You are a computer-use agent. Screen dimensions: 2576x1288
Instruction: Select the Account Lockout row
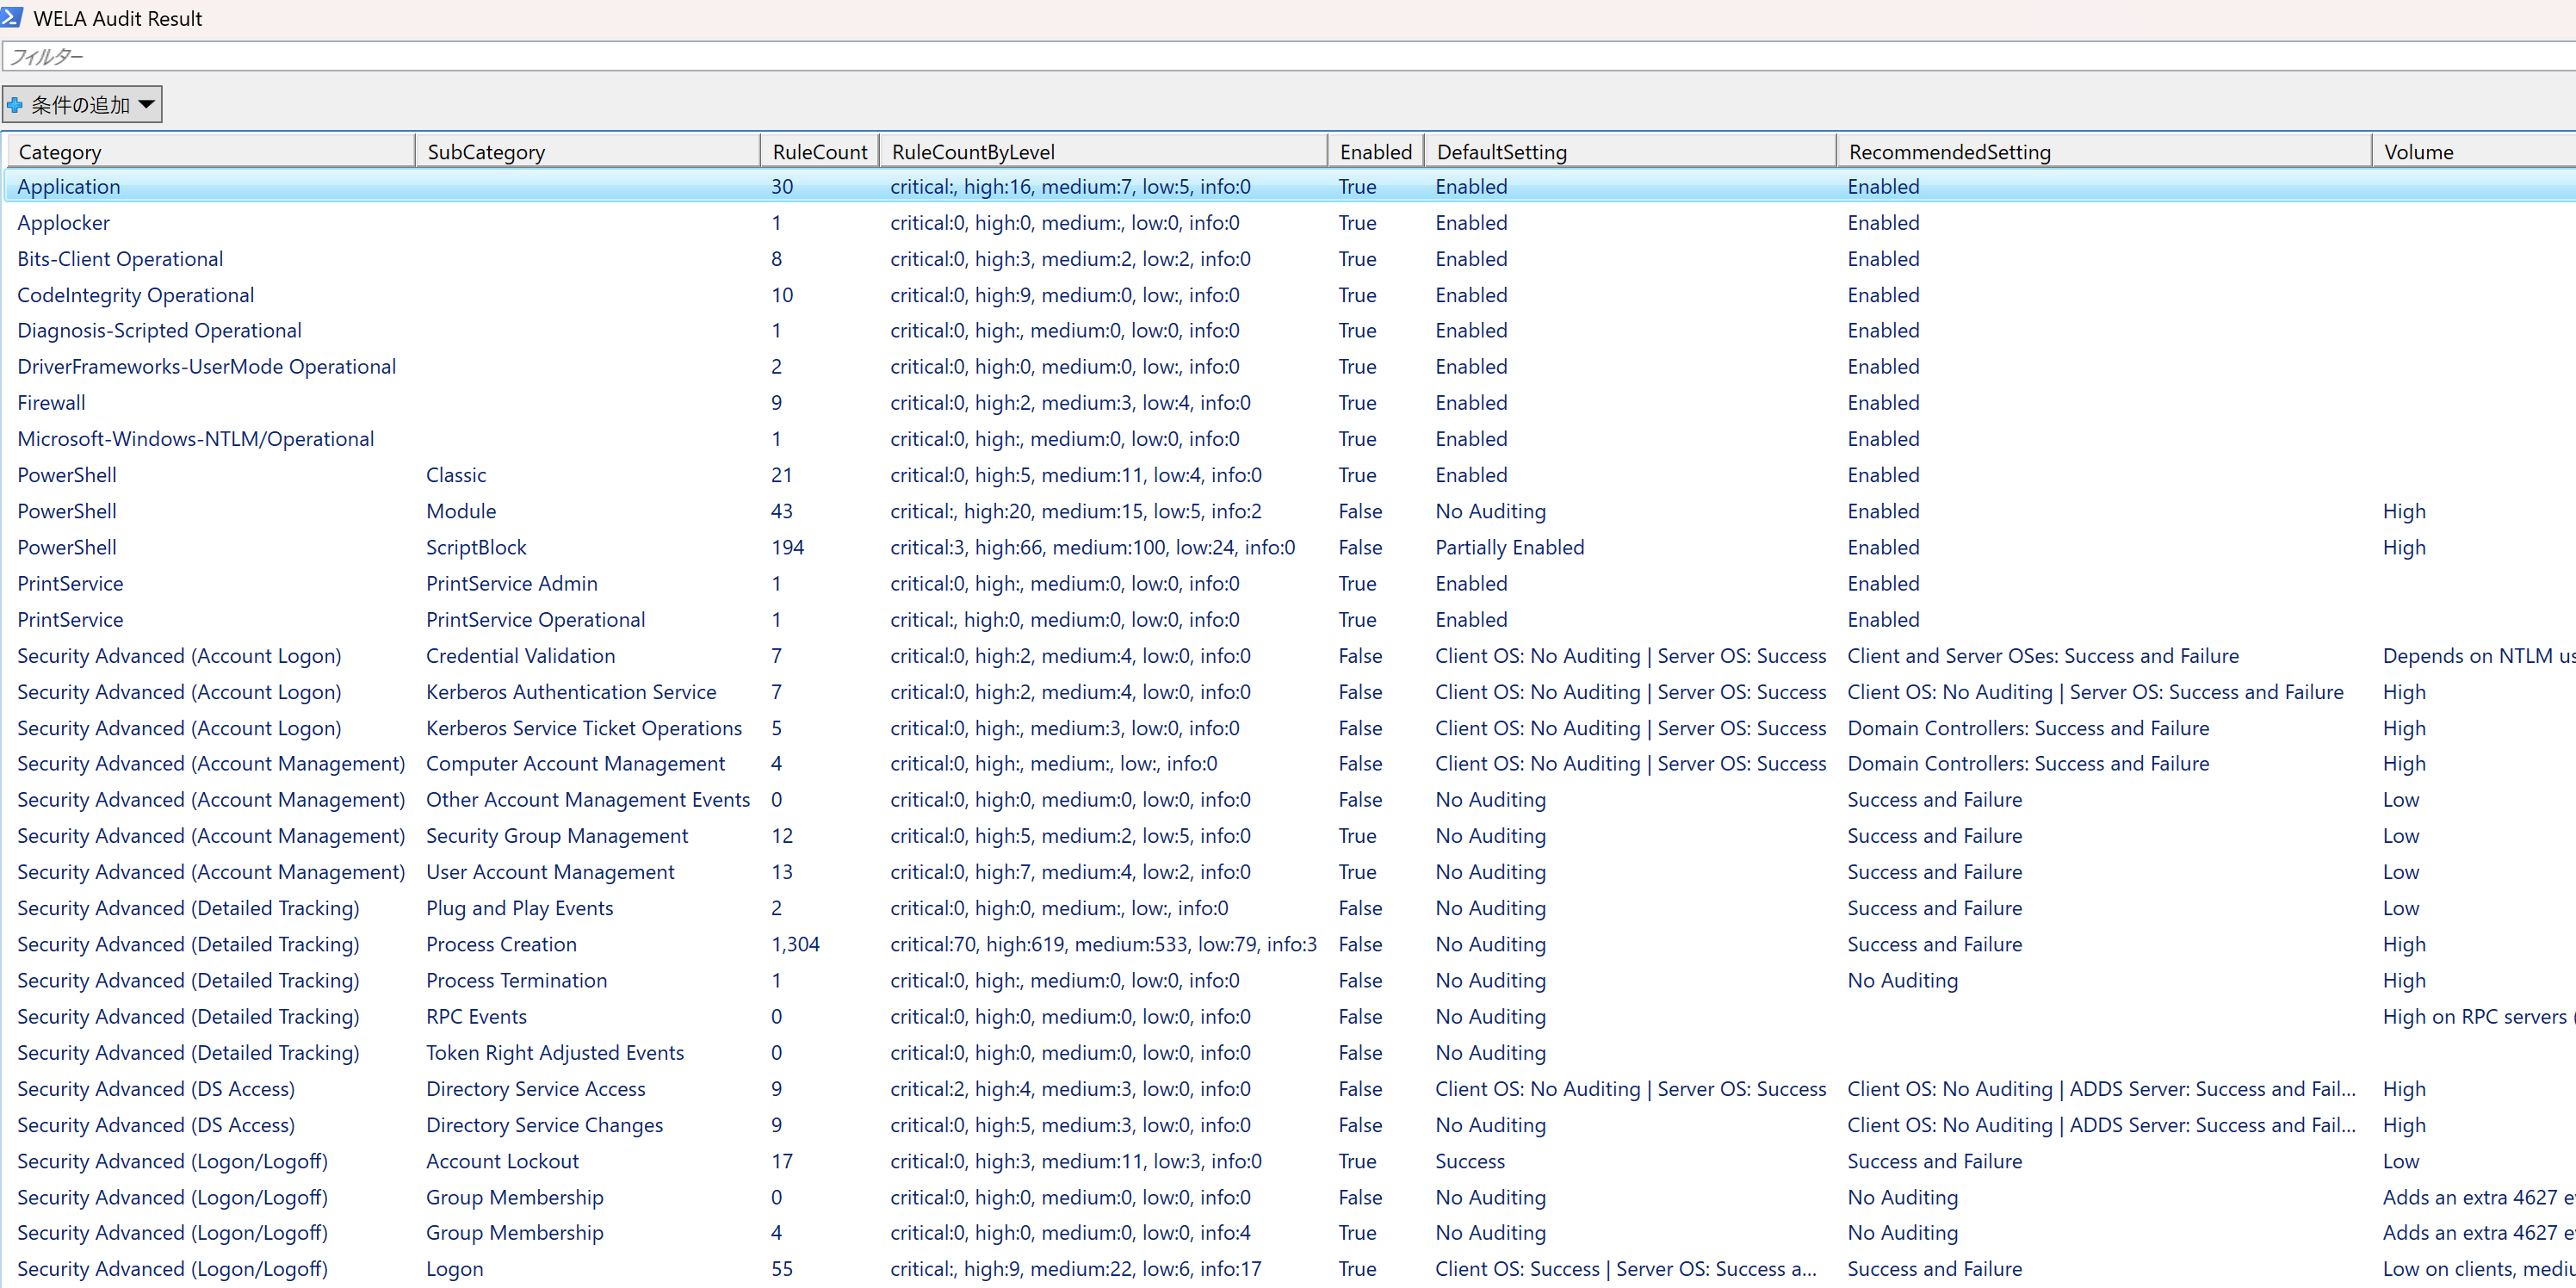tap(502, 1161)
